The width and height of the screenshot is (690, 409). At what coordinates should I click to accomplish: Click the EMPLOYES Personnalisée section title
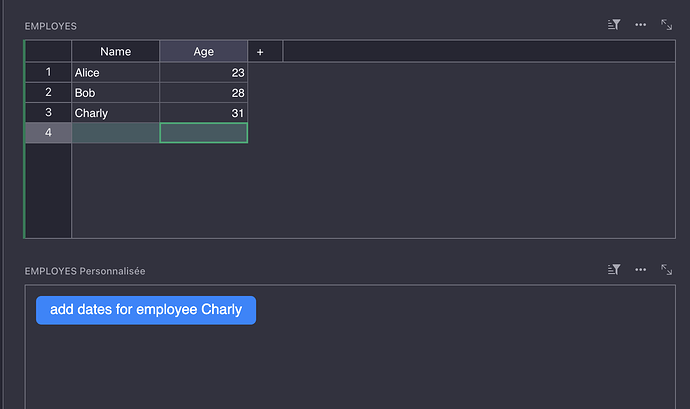click(85, 271)
